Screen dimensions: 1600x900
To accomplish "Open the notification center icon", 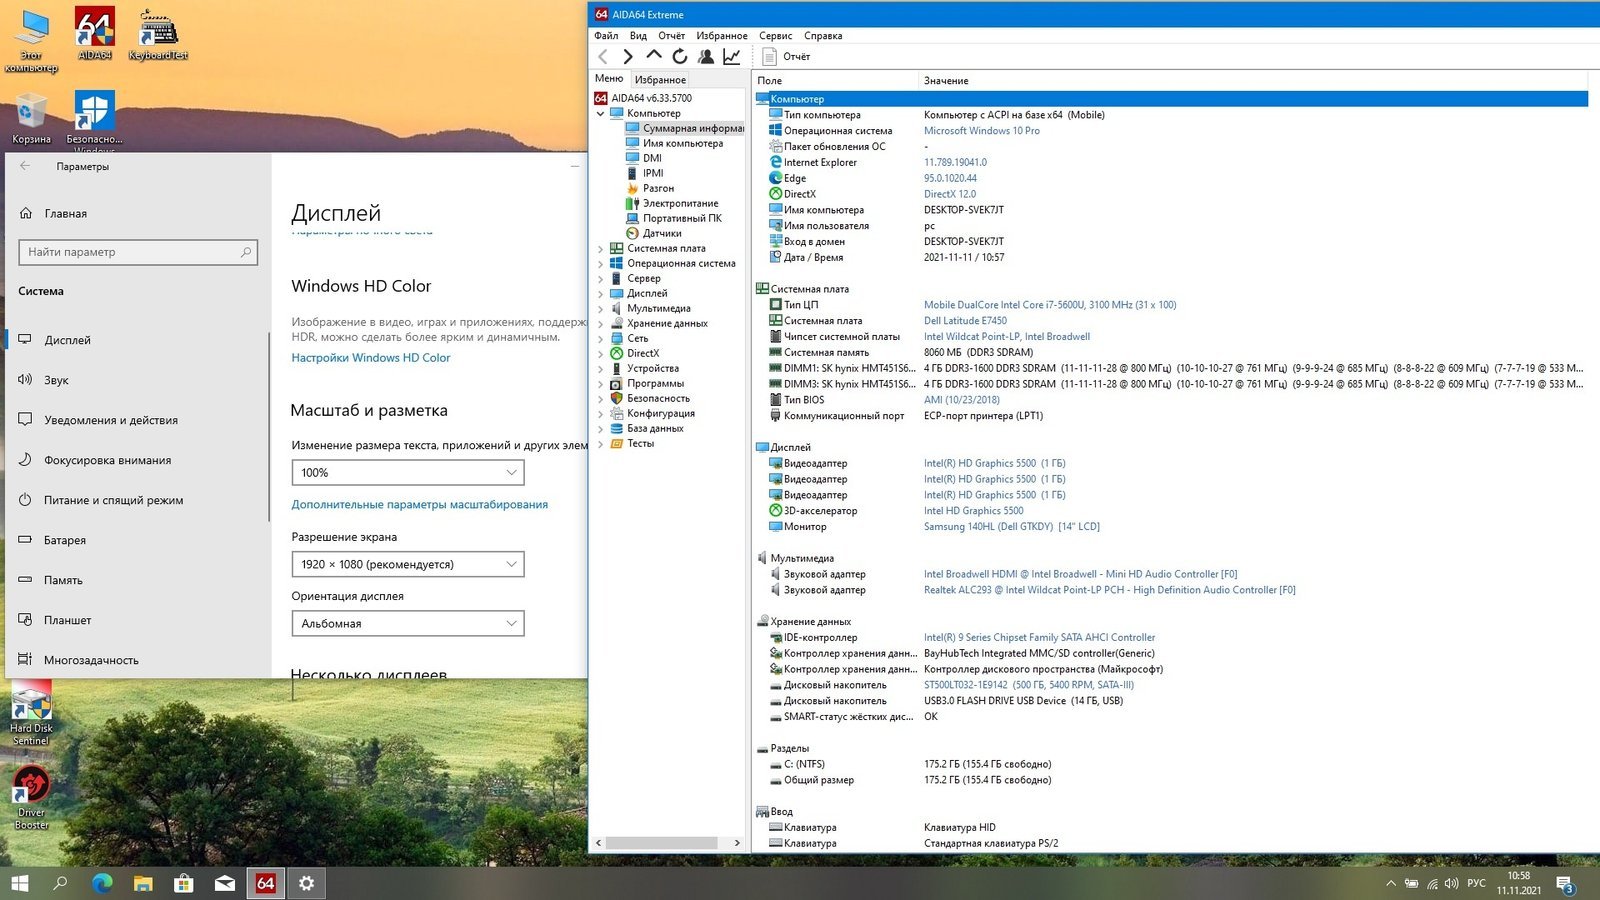I will coord(1565,884).
